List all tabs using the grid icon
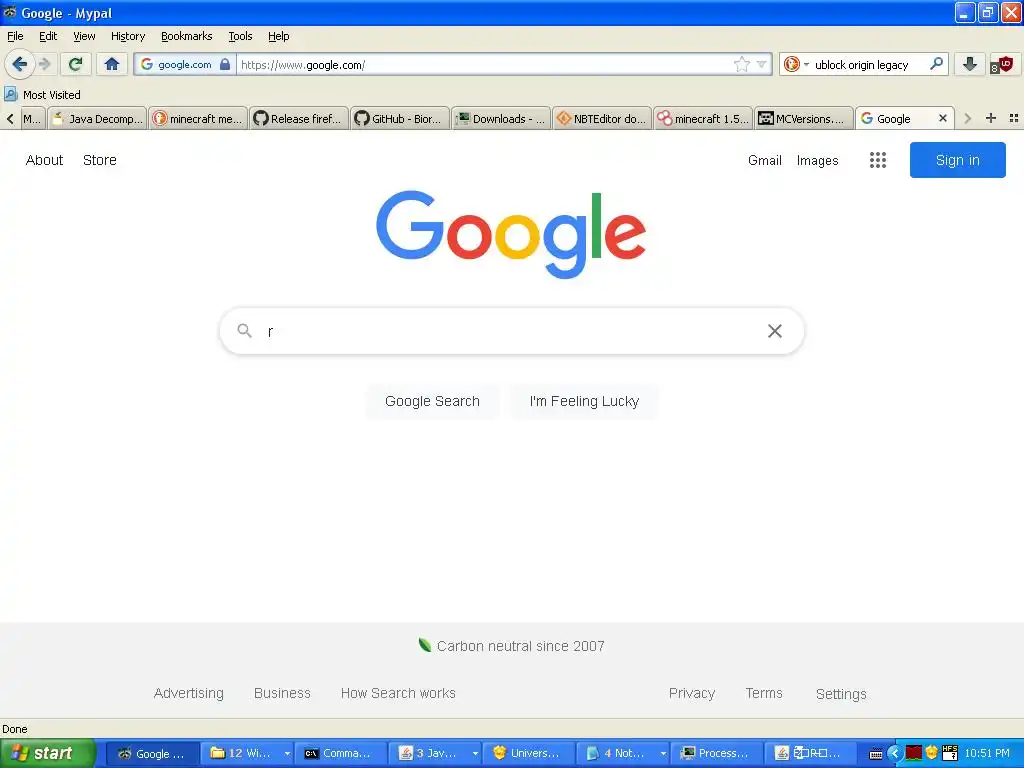Screen dimensions: 1024x768 [1014, 118]
